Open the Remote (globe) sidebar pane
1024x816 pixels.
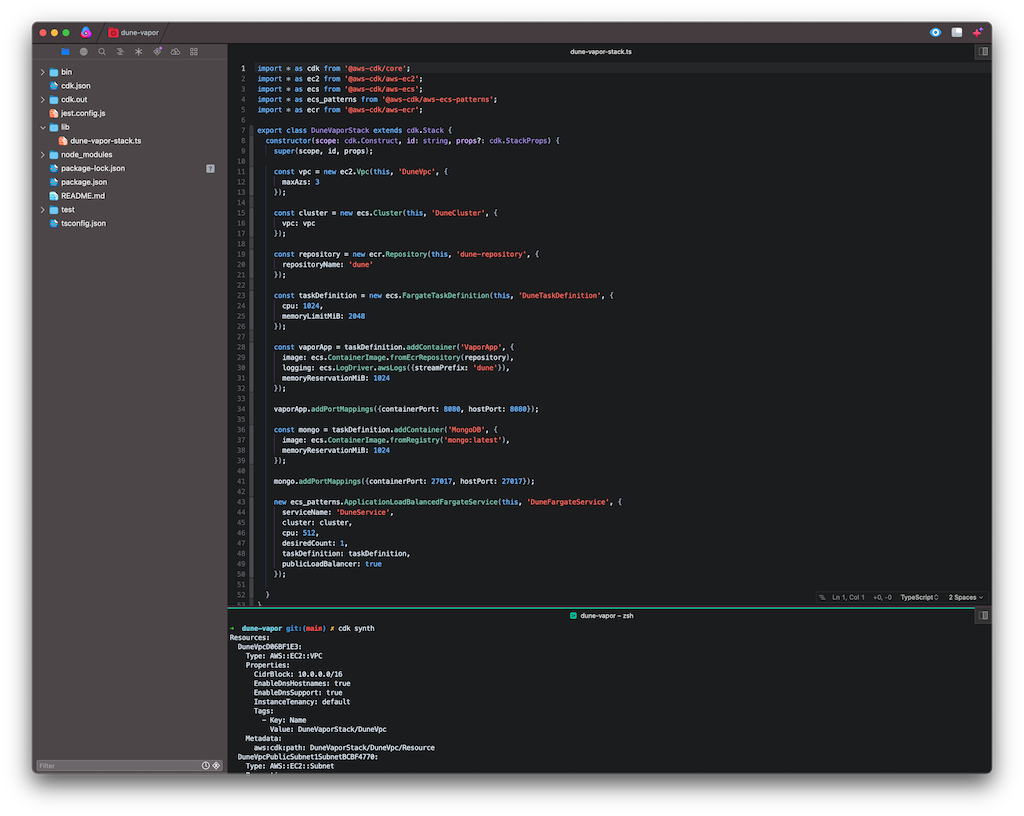point(84,52)
